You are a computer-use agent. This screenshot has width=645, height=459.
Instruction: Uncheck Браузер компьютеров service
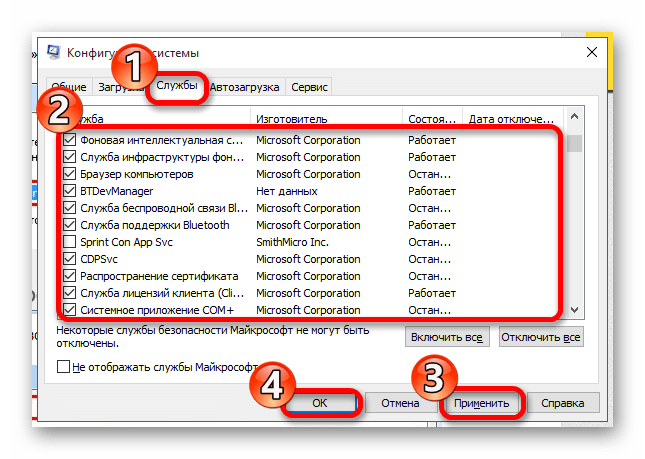click(70, 174)
